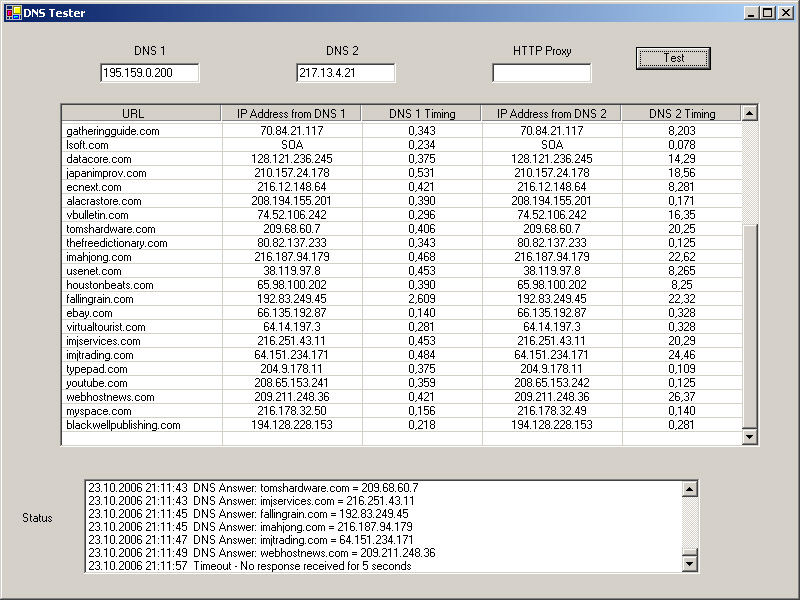Select the typepad.com row

pos(402,369)
